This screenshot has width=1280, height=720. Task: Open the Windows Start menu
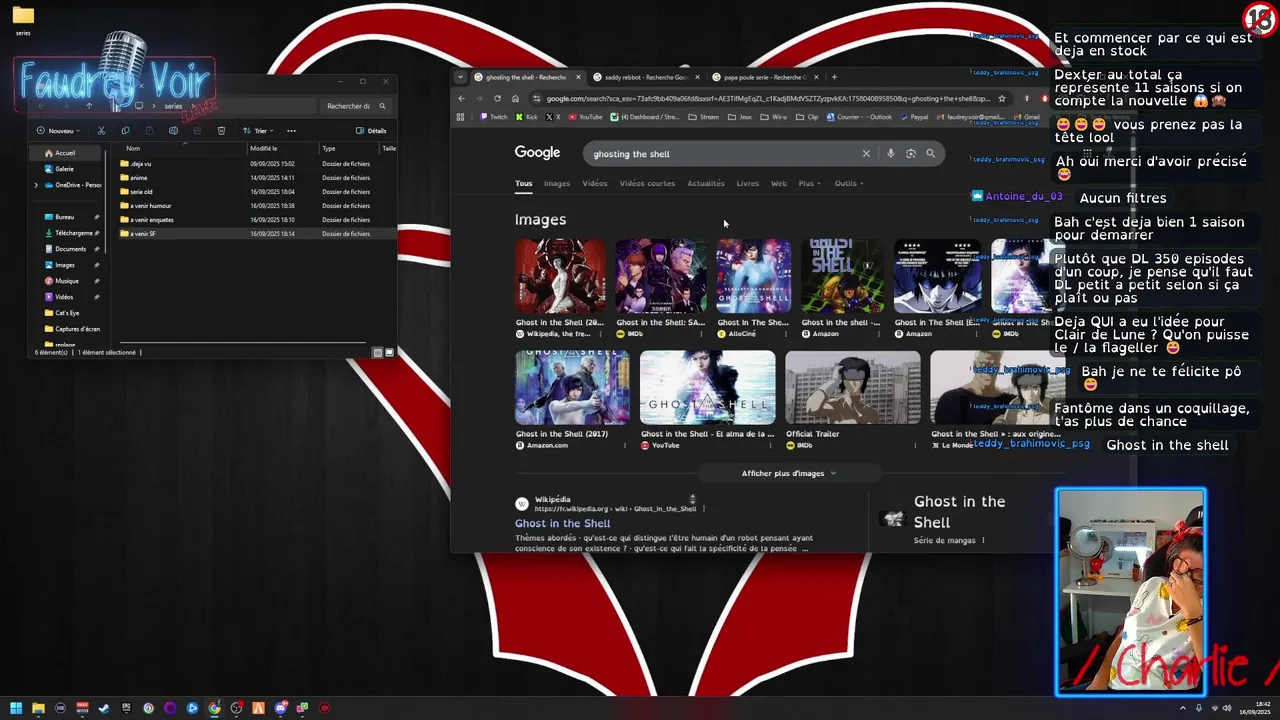pyautogui.click(x=15, y=708)
